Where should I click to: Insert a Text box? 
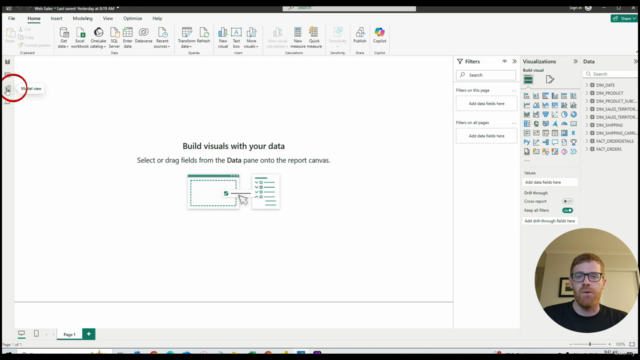click(236, 38)
